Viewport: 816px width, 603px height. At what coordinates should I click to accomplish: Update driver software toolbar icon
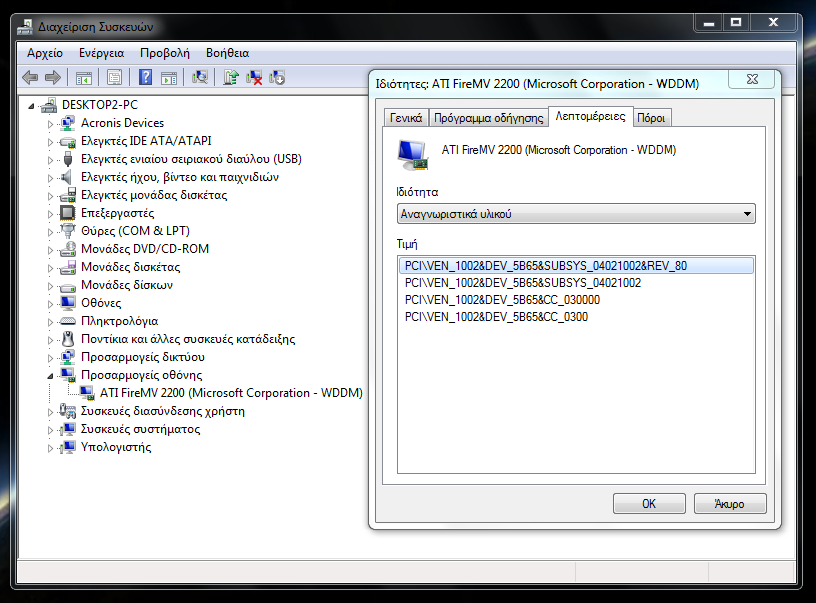231,78
